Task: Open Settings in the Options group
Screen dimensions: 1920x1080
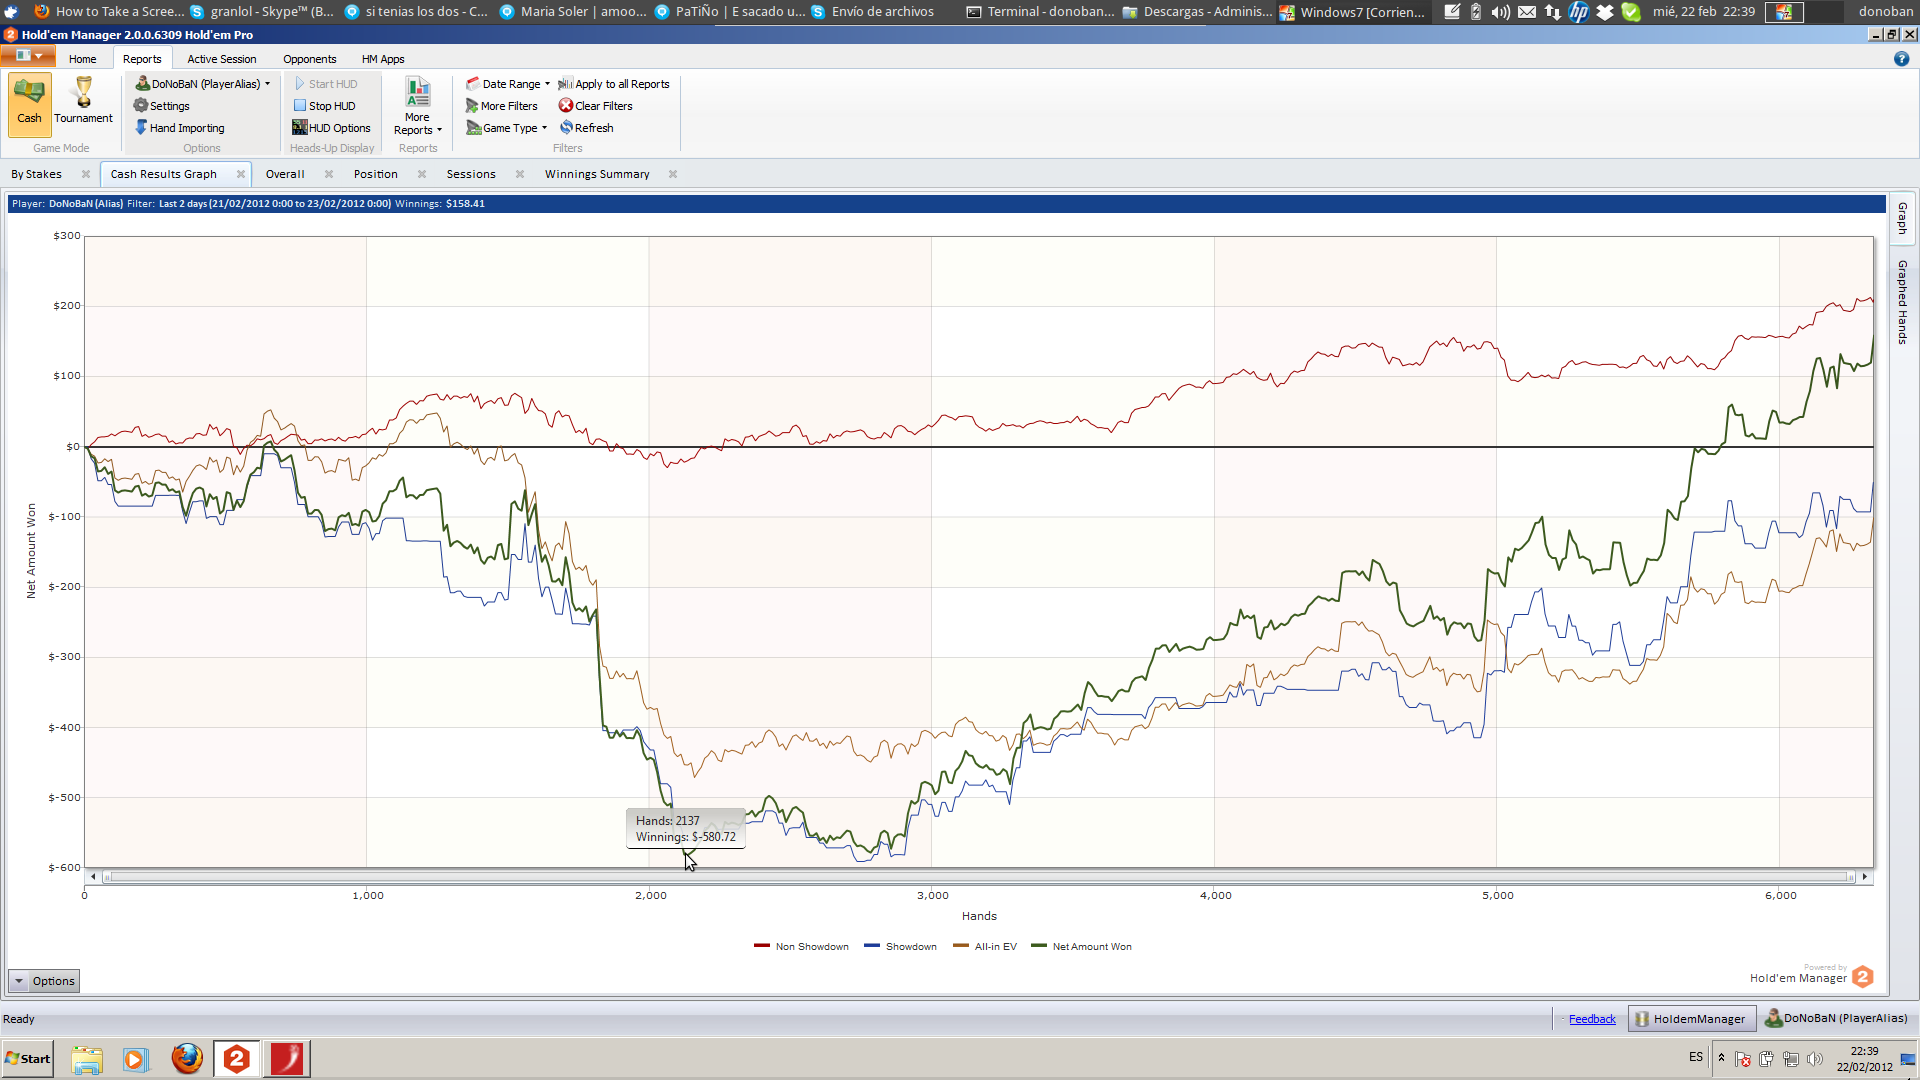Action: pos(162,106)
